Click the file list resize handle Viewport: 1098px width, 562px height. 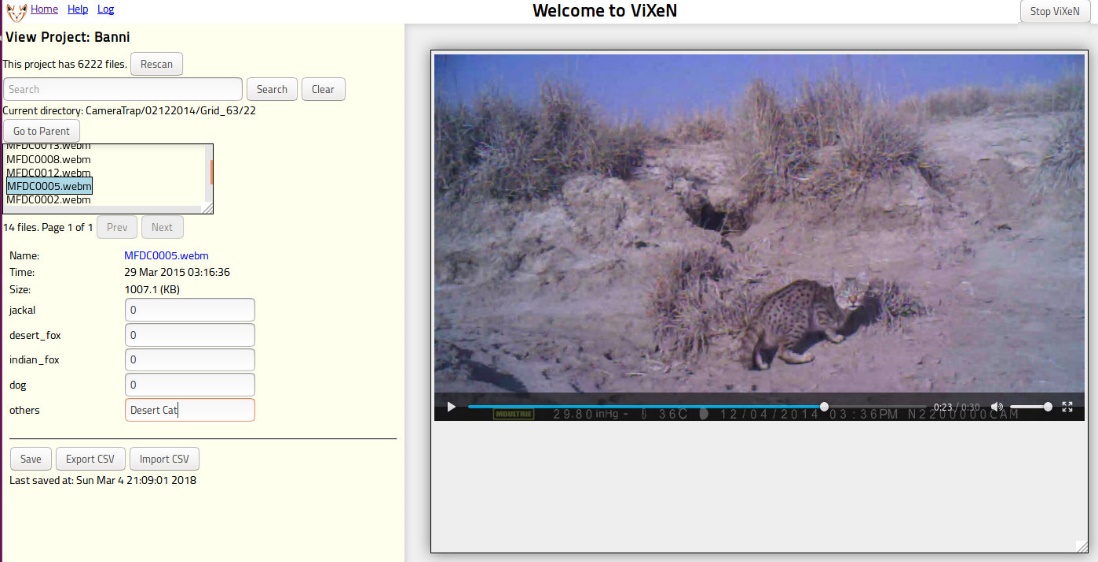[208, 209]
